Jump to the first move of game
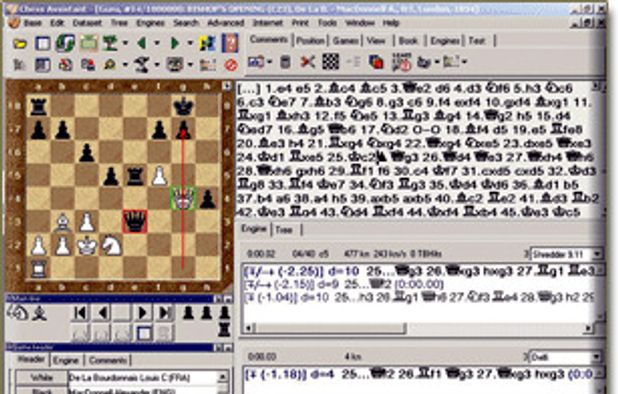The width and height of the screenshot is (618, 394). coord(80,313)
